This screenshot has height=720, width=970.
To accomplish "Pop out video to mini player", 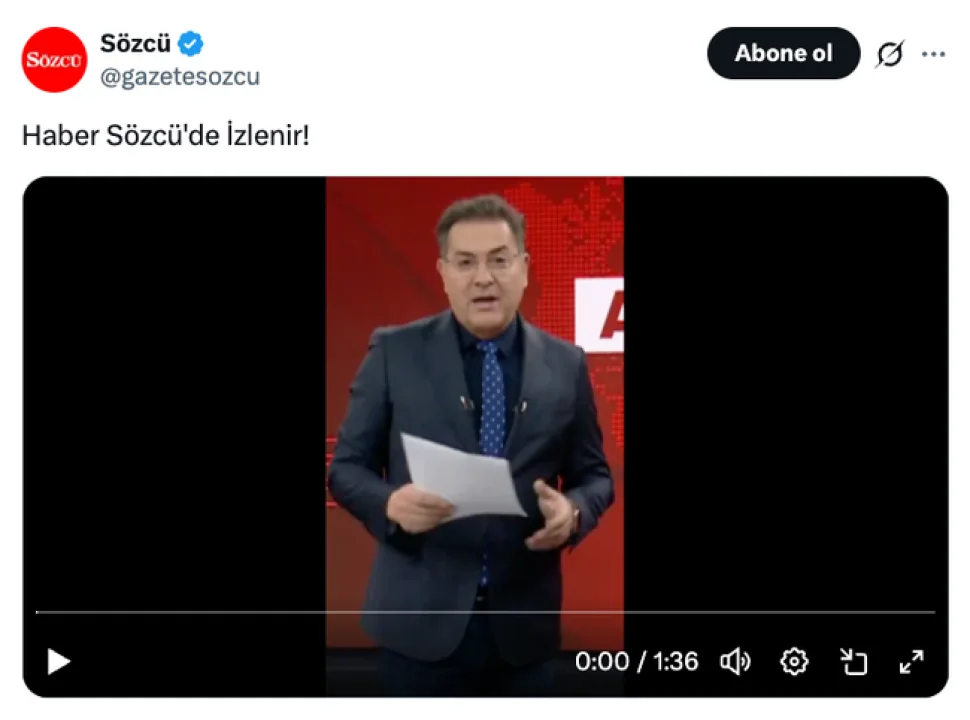I will tap(853, 661).
